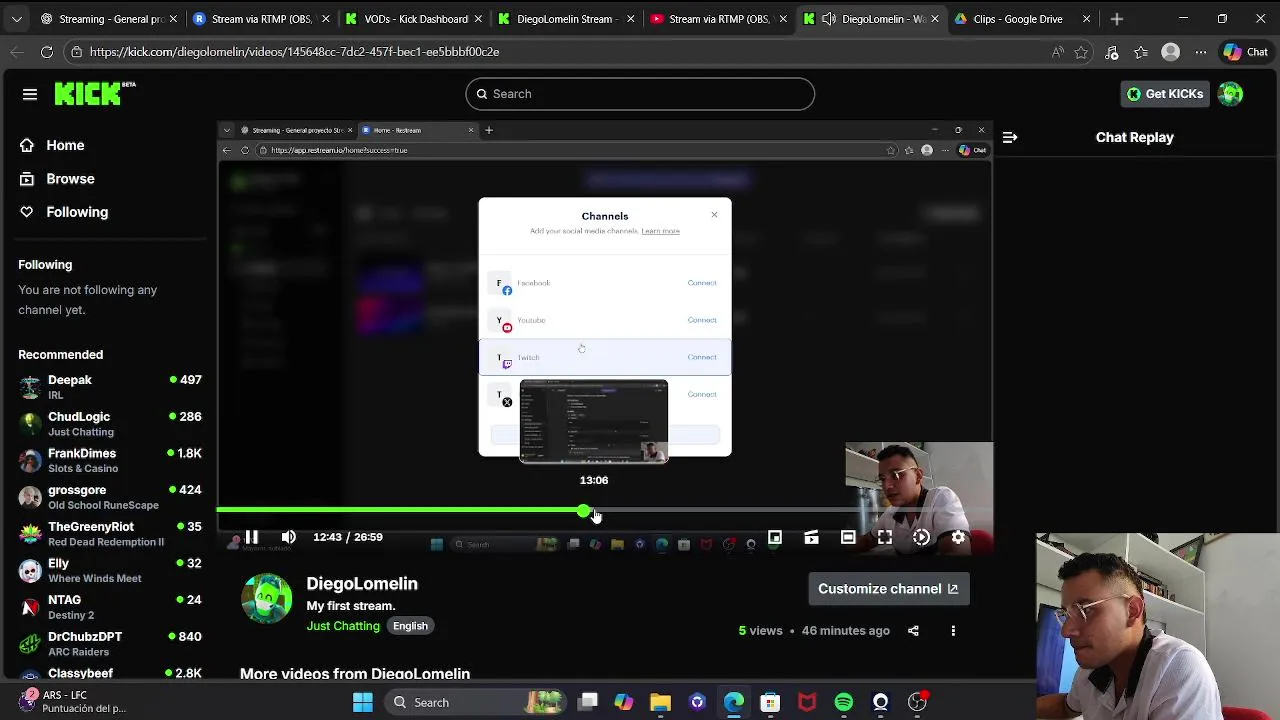Open ChudLogic recommended channel

(110, 424)
